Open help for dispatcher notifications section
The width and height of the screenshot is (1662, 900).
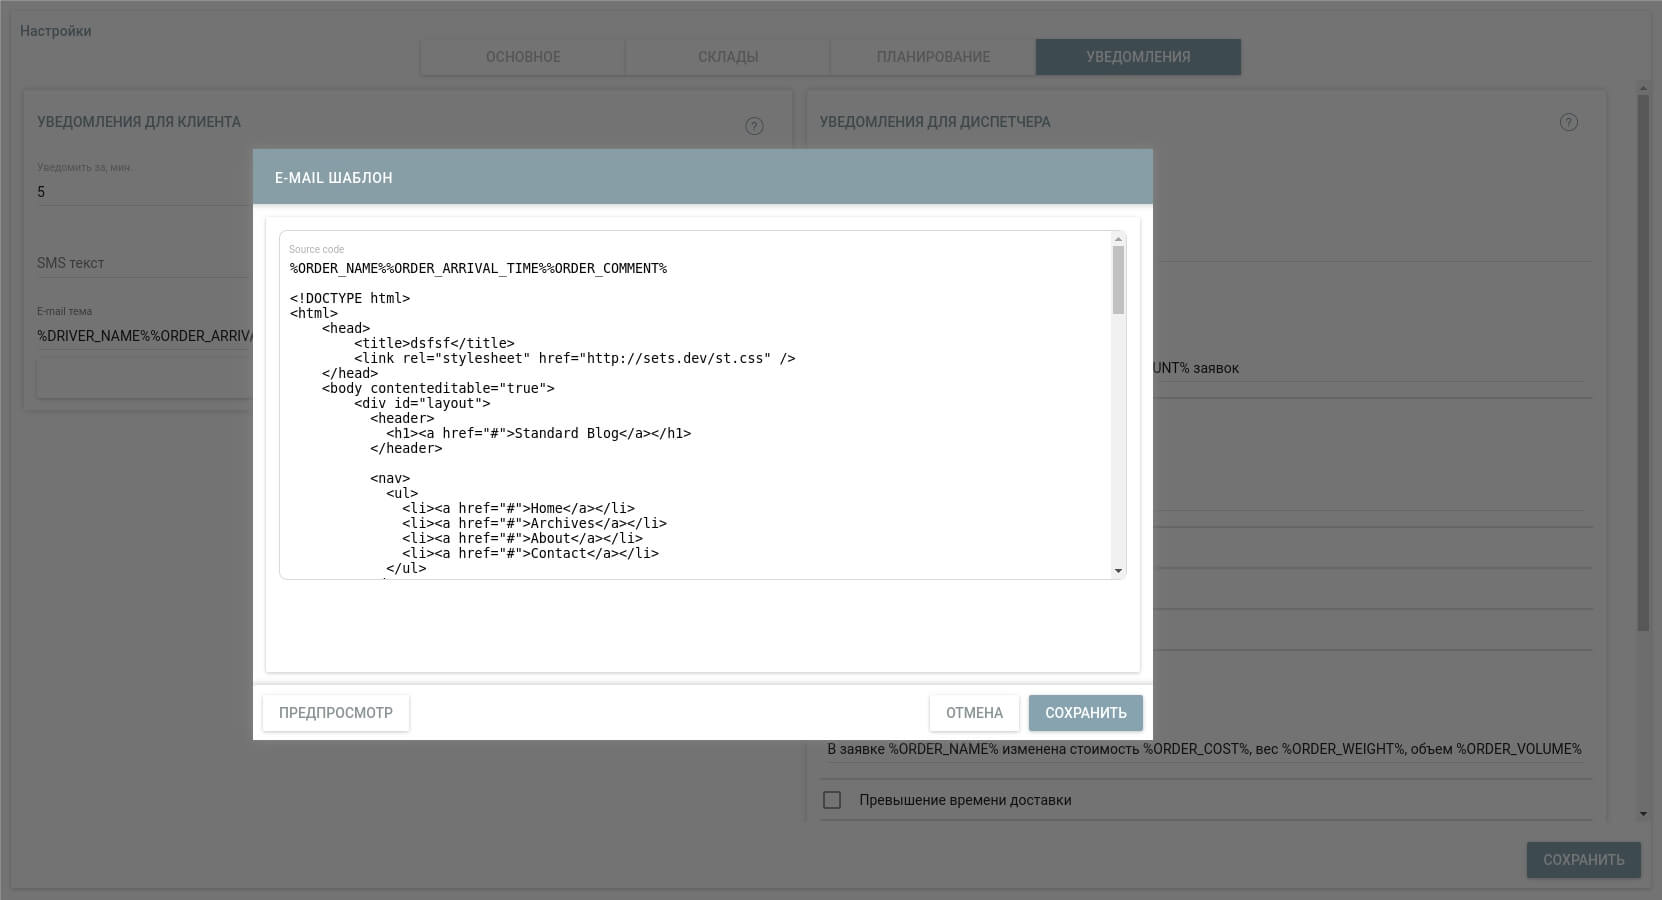tap(1568, 122)
